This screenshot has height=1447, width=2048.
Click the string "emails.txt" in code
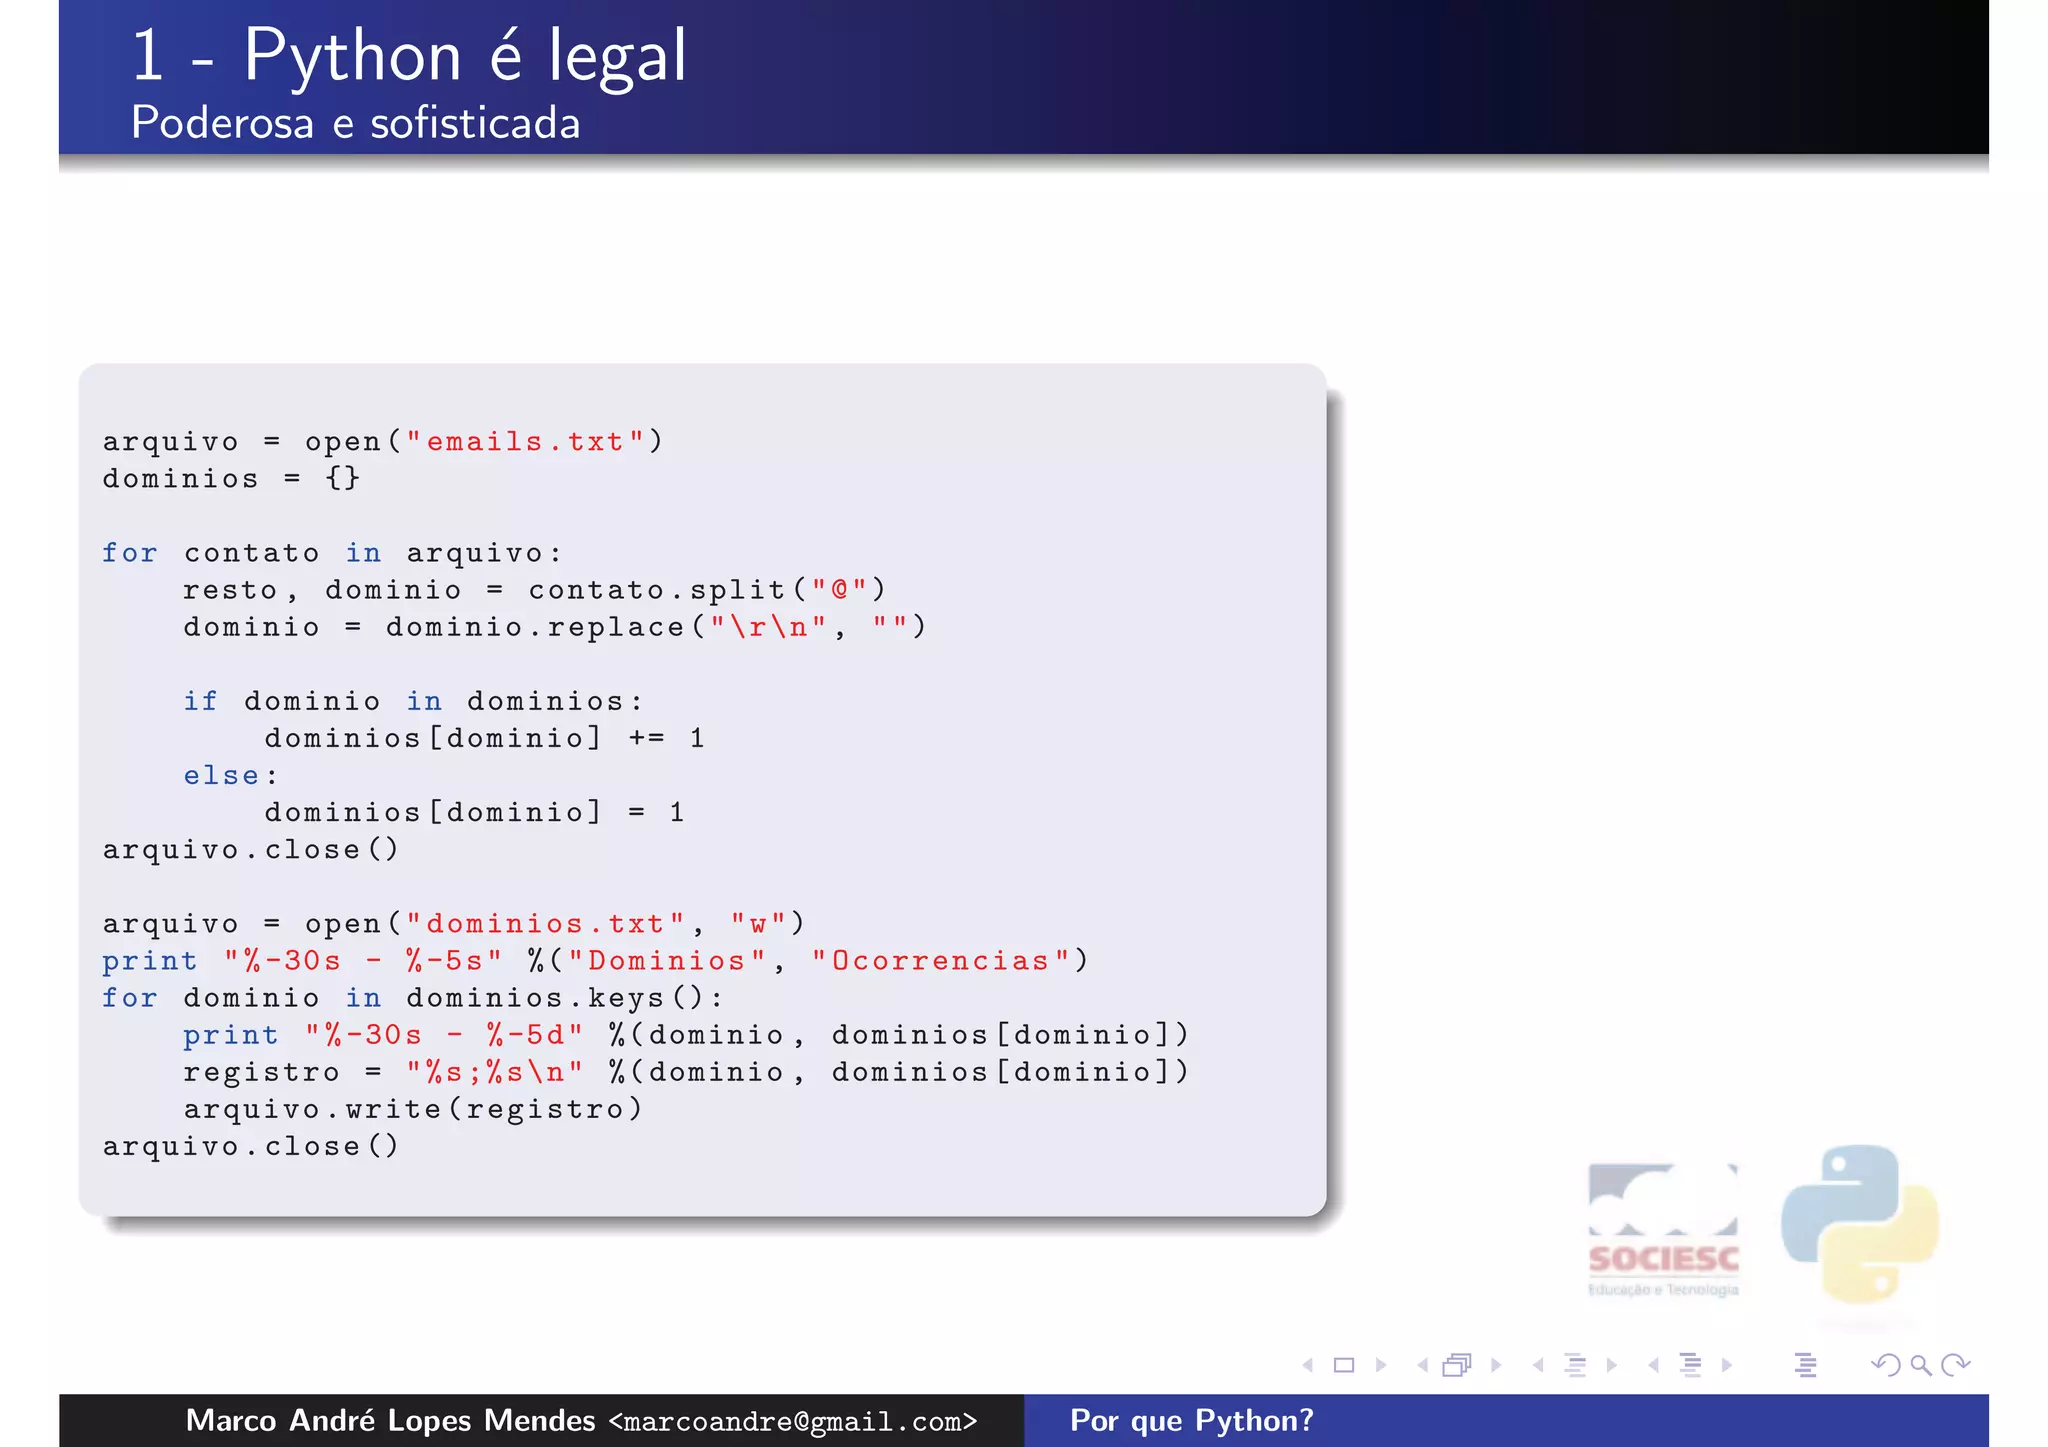coord(525,441)
